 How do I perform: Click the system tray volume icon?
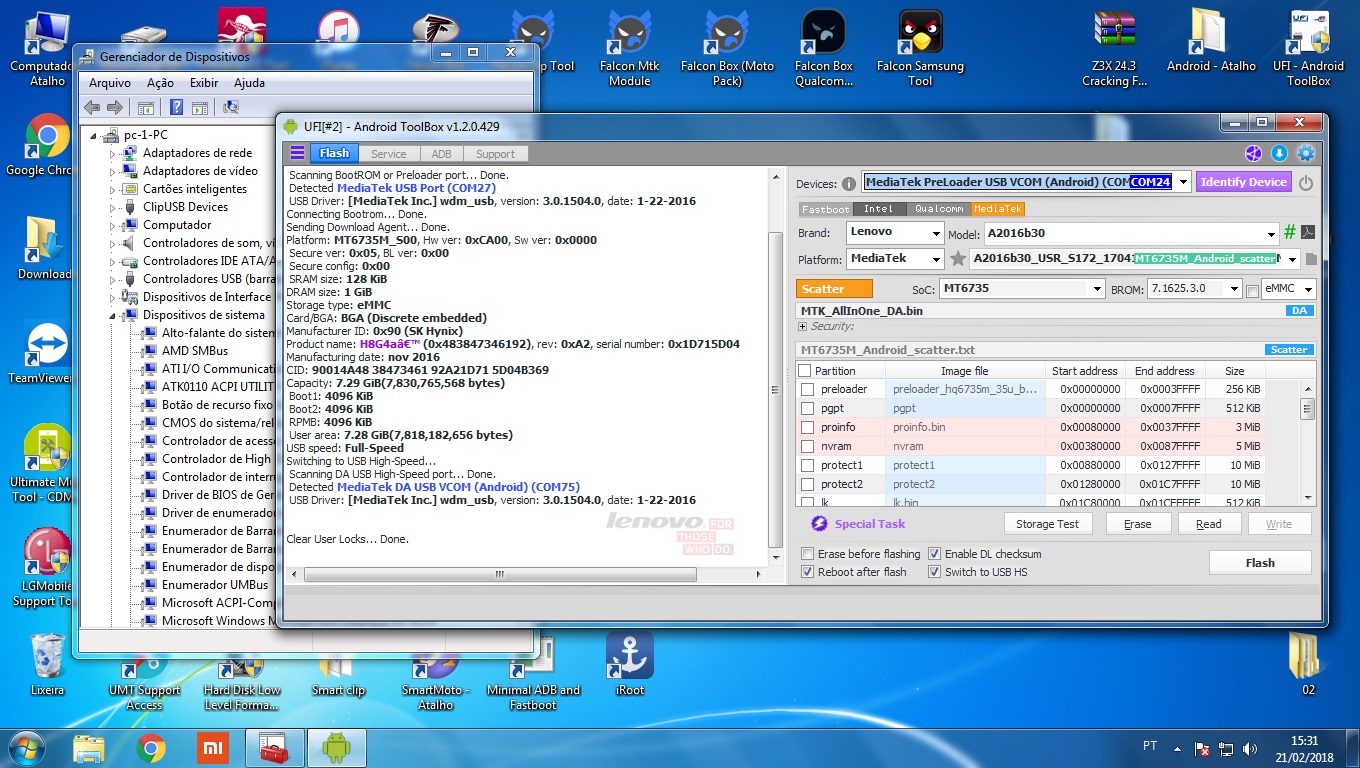(x=1249, y=748)
